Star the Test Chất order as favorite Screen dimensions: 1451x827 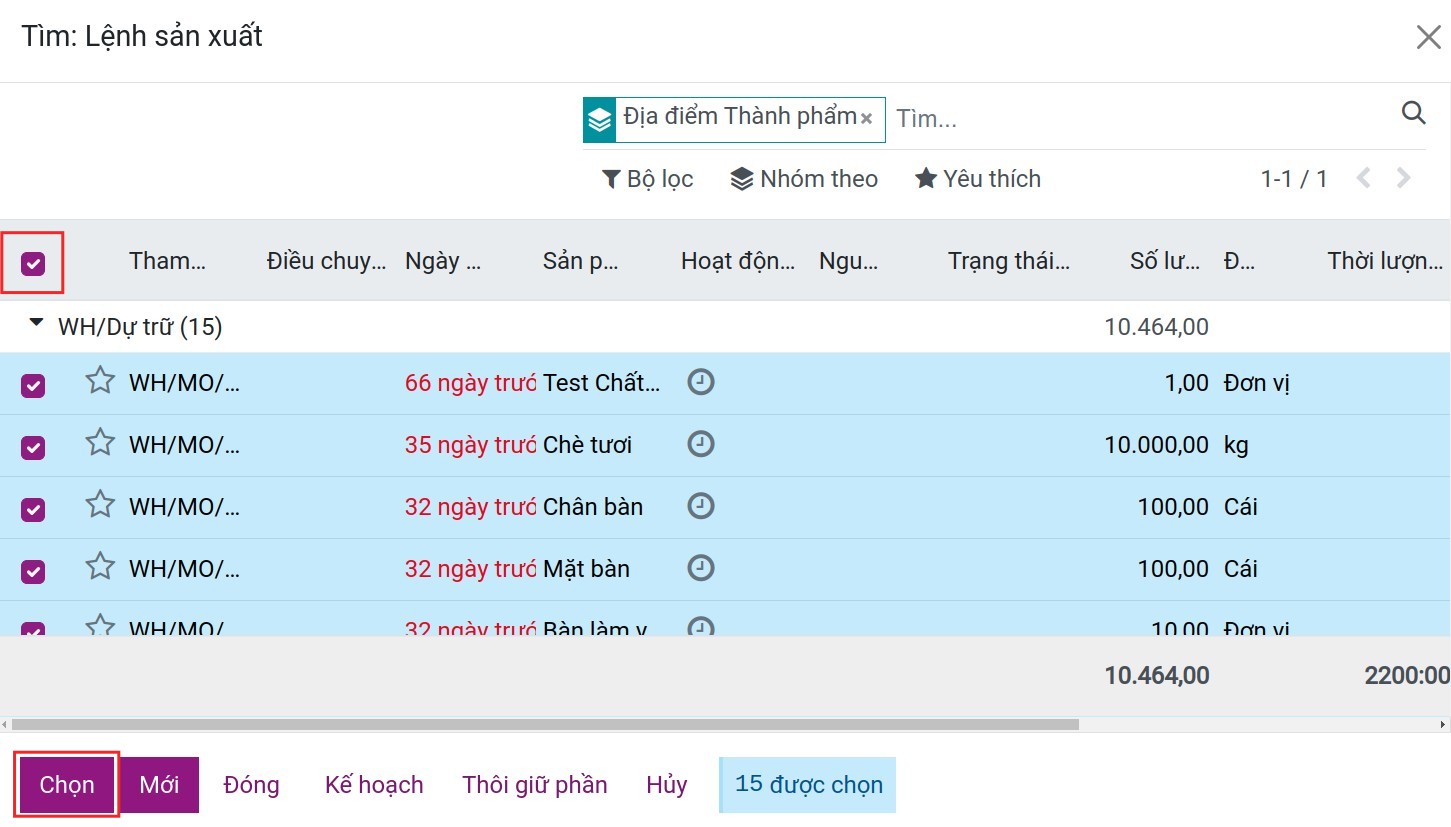[100, 381]
